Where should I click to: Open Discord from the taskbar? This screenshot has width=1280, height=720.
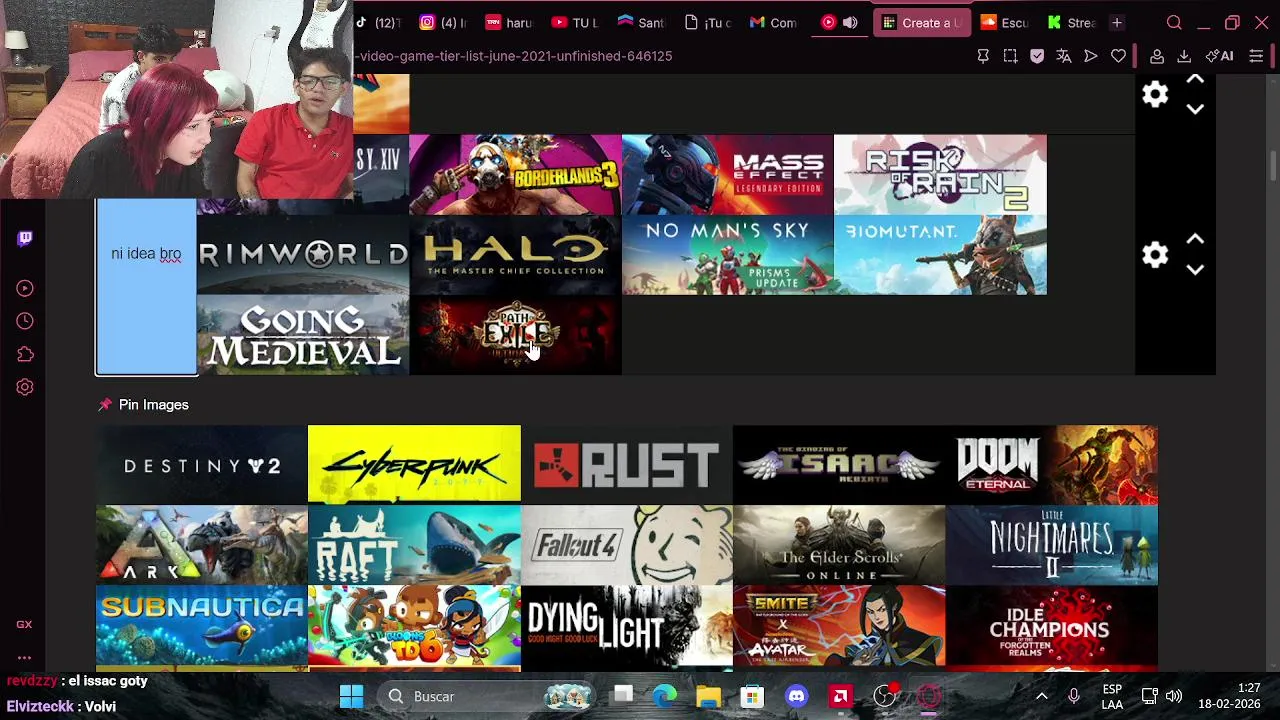click(796, 696)
